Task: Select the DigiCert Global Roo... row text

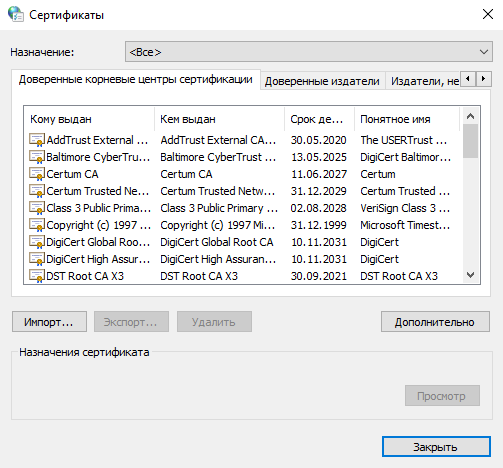Action: pyautogui.click(x=98, y=242)
